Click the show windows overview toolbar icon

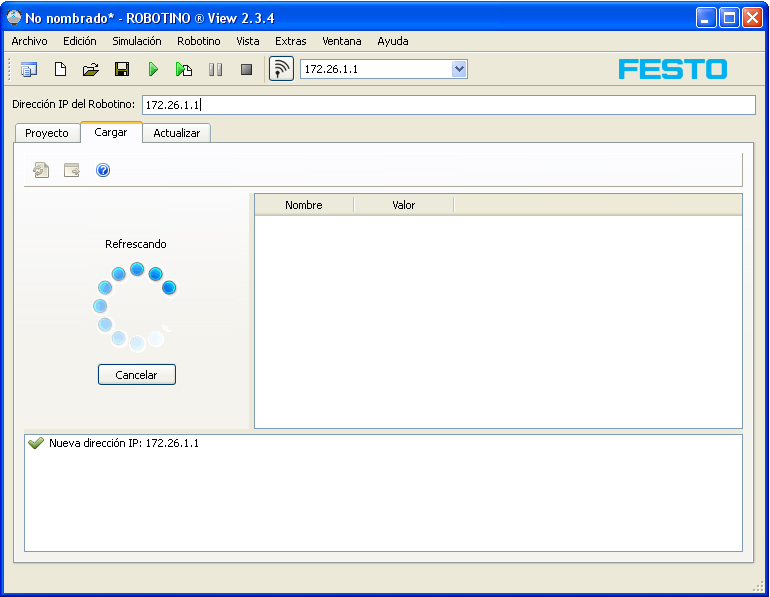[x=29, y=69]
